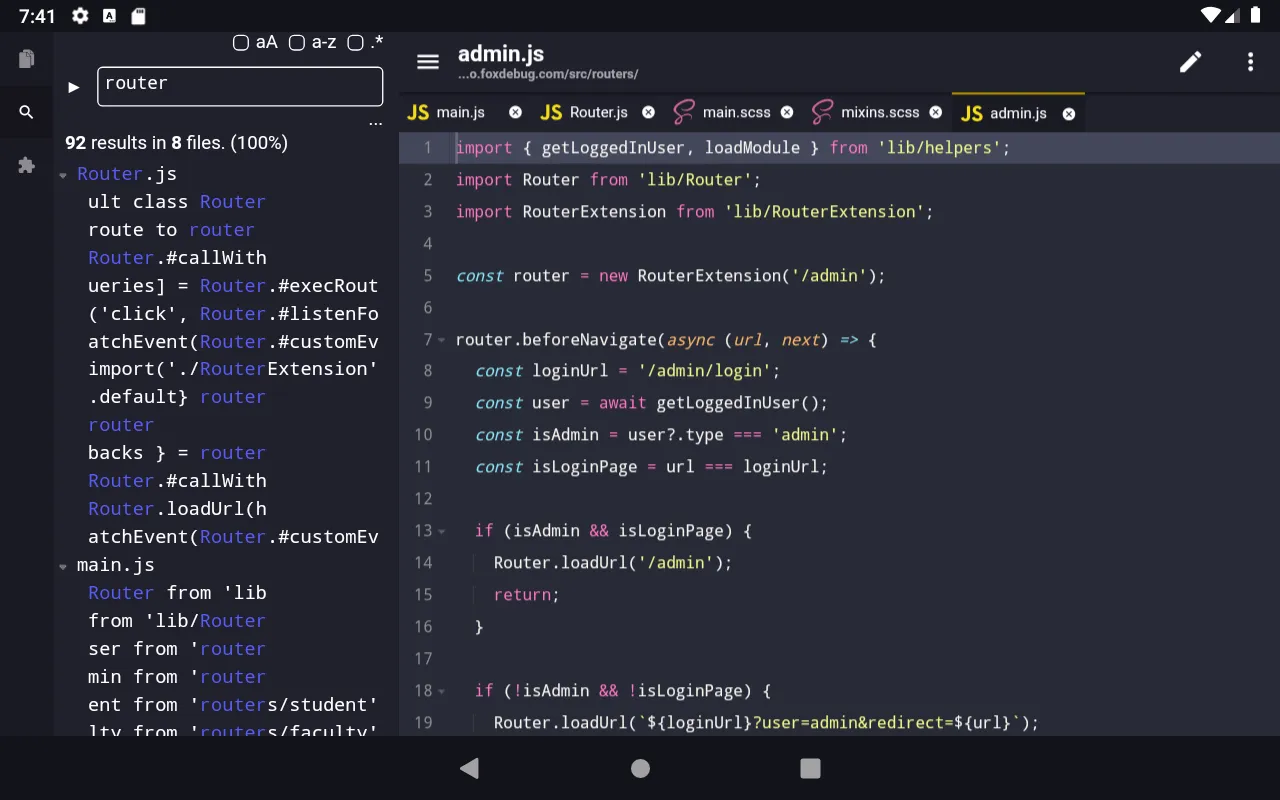This screenshot has width=1280, height=800.
Task: Toggle the aA case-sensitive checkbox
Action: coord(240,43)
